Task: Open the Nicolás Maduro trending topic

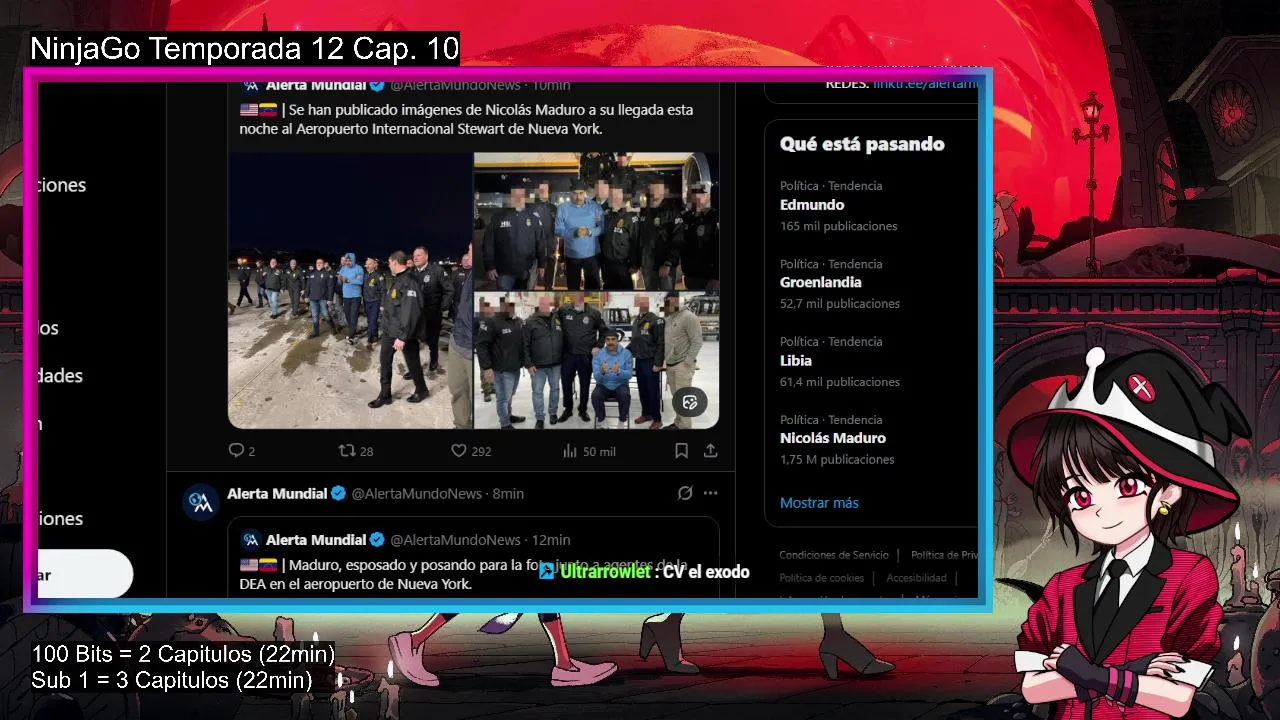Action: point(833,438)
